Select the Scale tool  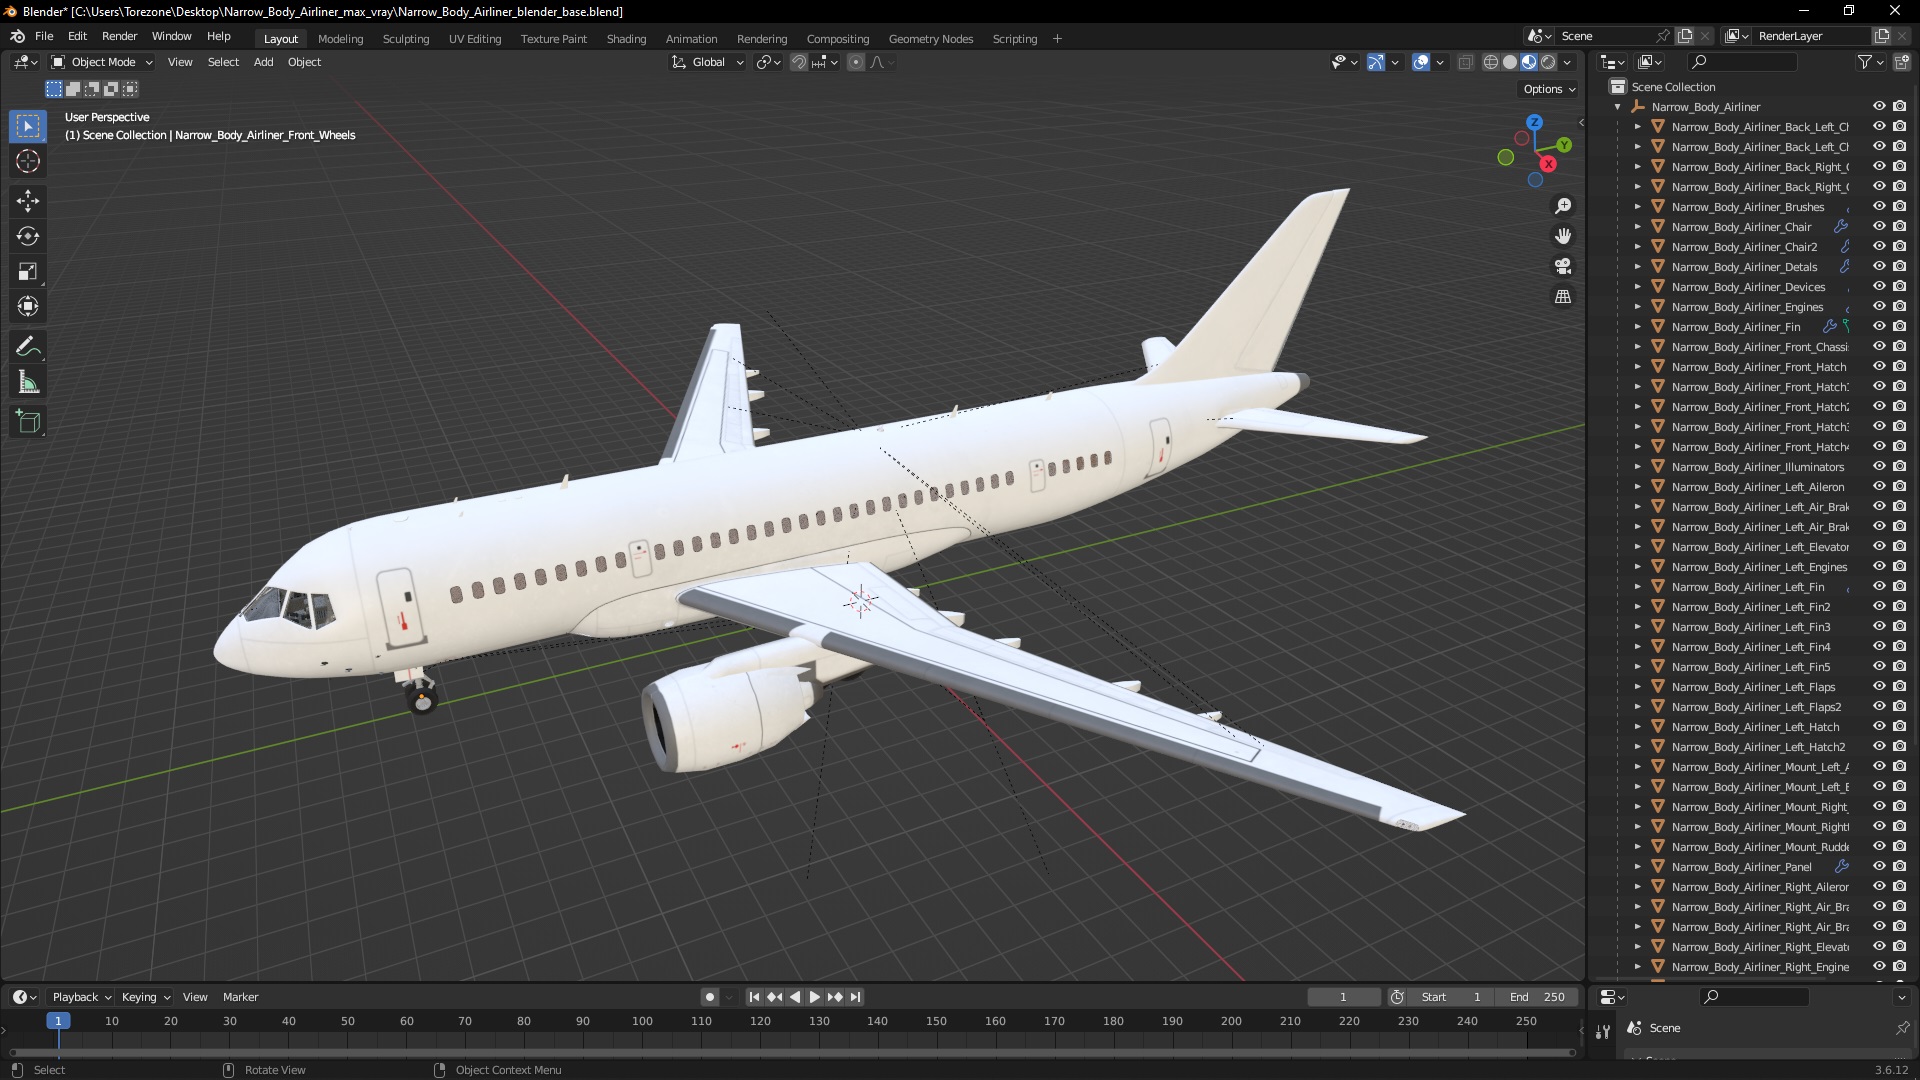(x=28, y=272)
